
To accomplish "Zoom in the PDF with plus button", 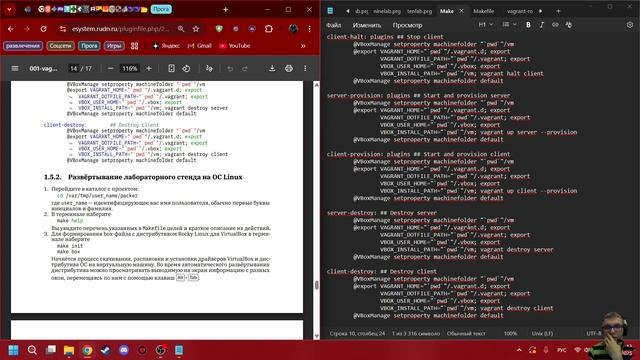I will coord(149,69).
